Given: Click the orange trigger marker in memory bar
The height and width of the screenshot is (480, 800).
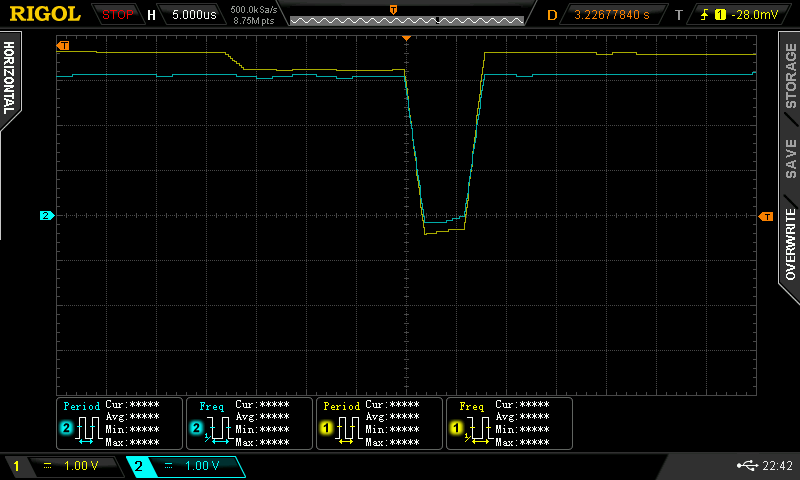Looking at the screenshot, I should (393, 9).
